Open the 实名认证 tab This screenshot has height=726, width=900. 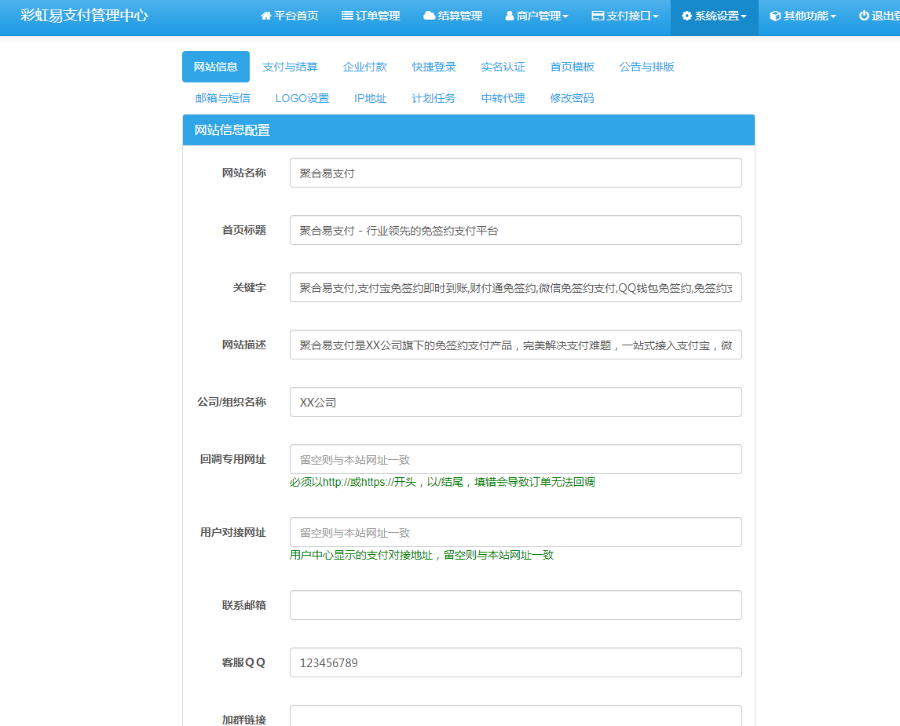[x=503, y=67]
